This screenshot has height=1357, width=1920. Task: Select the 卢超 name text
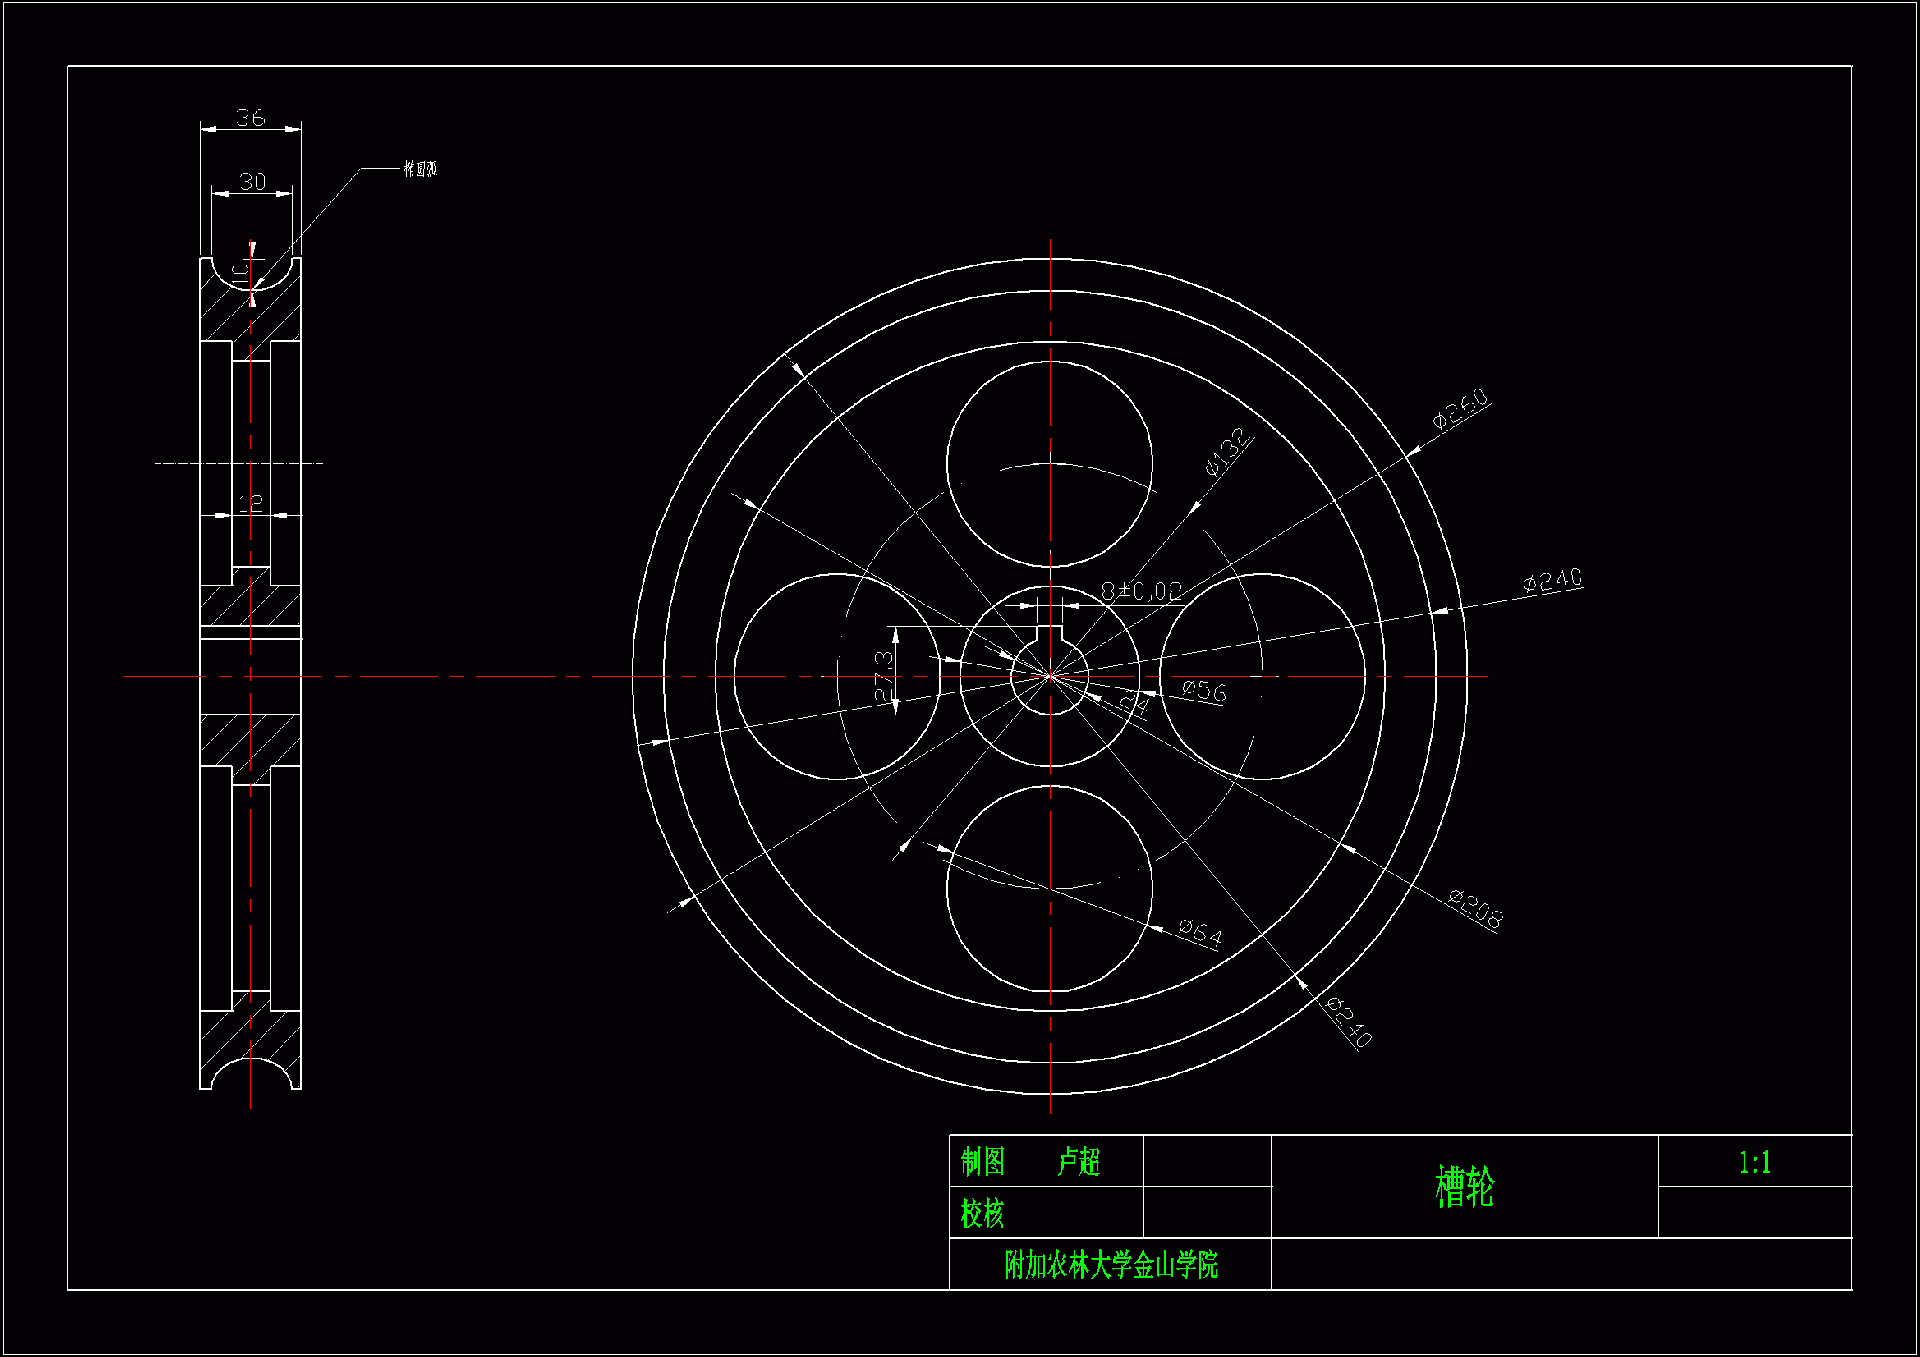click(1078, 1161)
